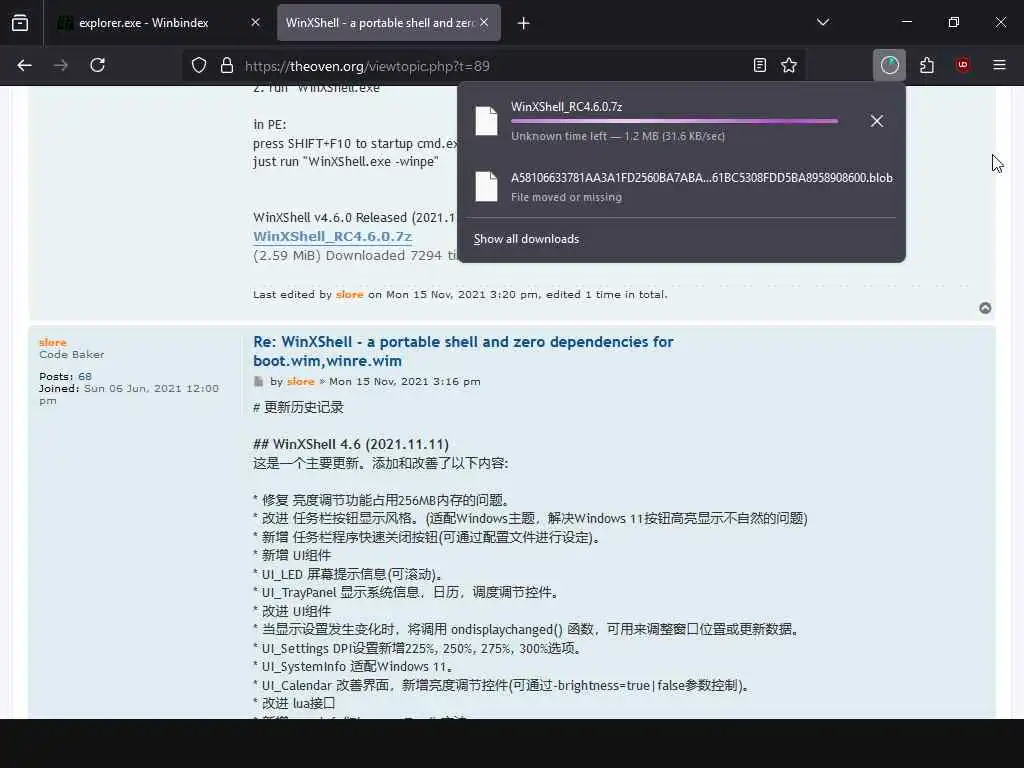Screen dimensions: 1024x768
Task: Focus the theoven.org address bar
Action: (493, 66)
